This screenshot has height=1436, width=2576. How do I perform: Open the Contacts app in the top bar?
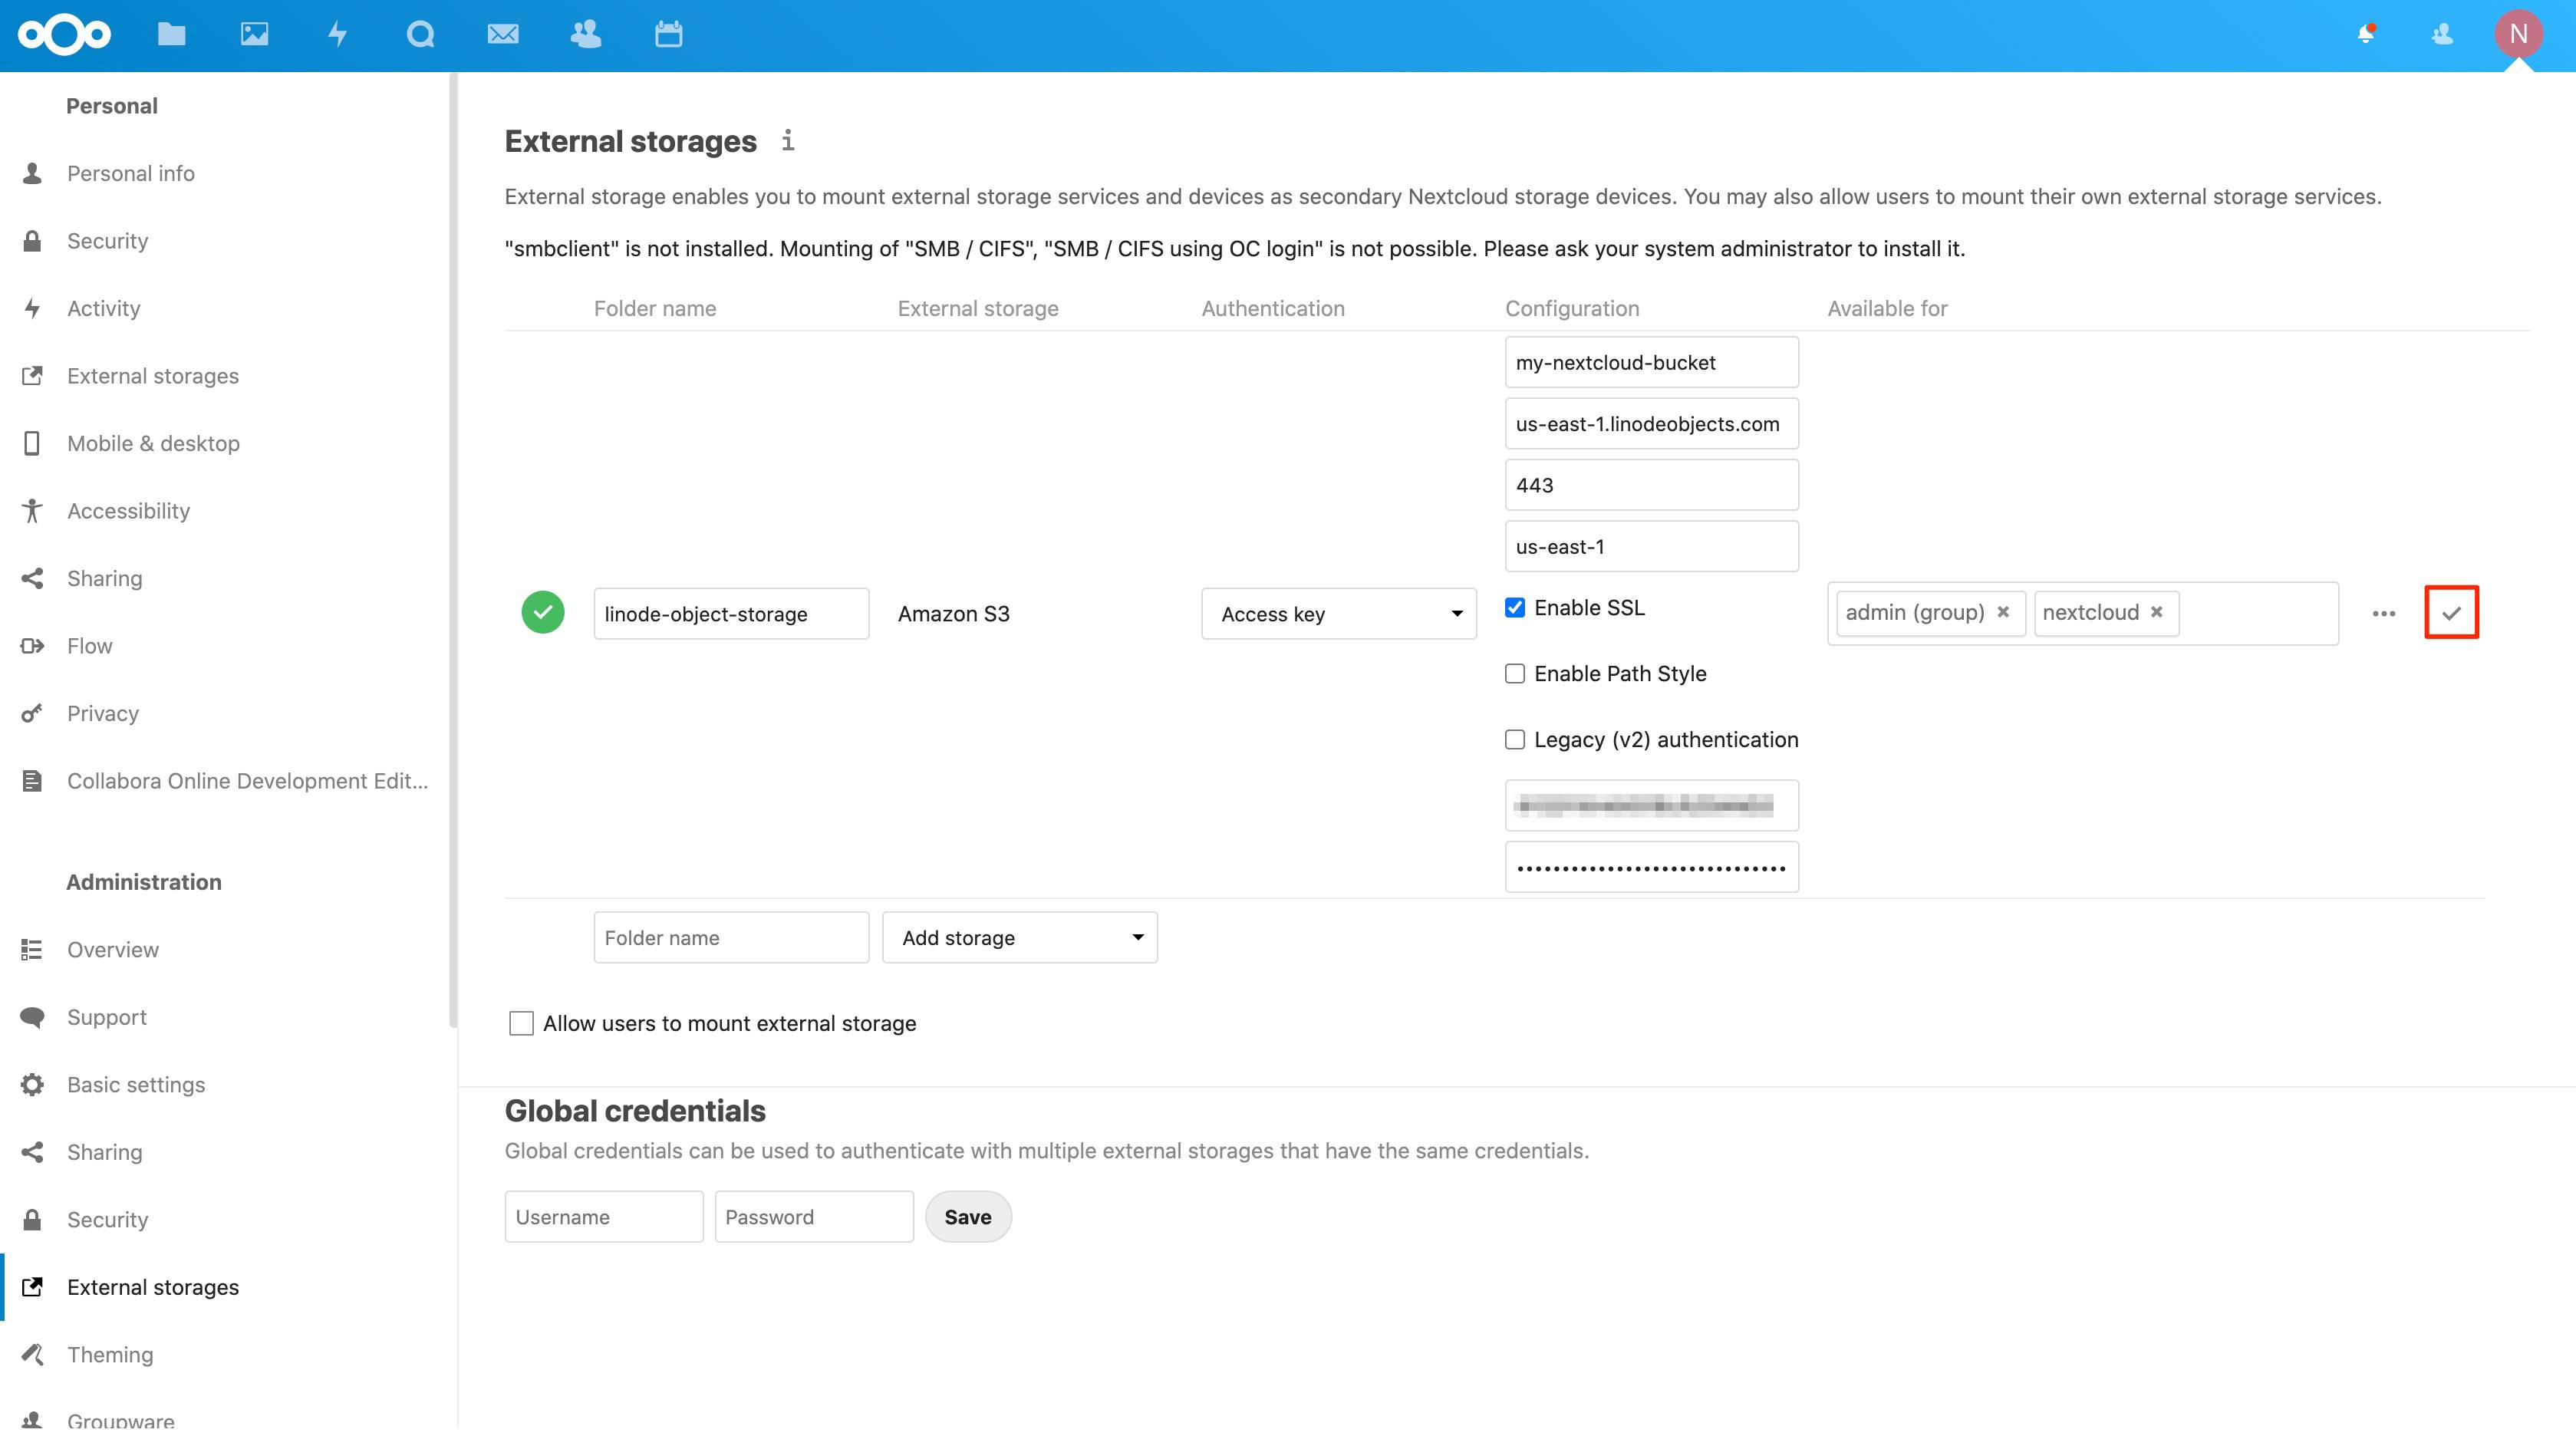pos(585,34)
